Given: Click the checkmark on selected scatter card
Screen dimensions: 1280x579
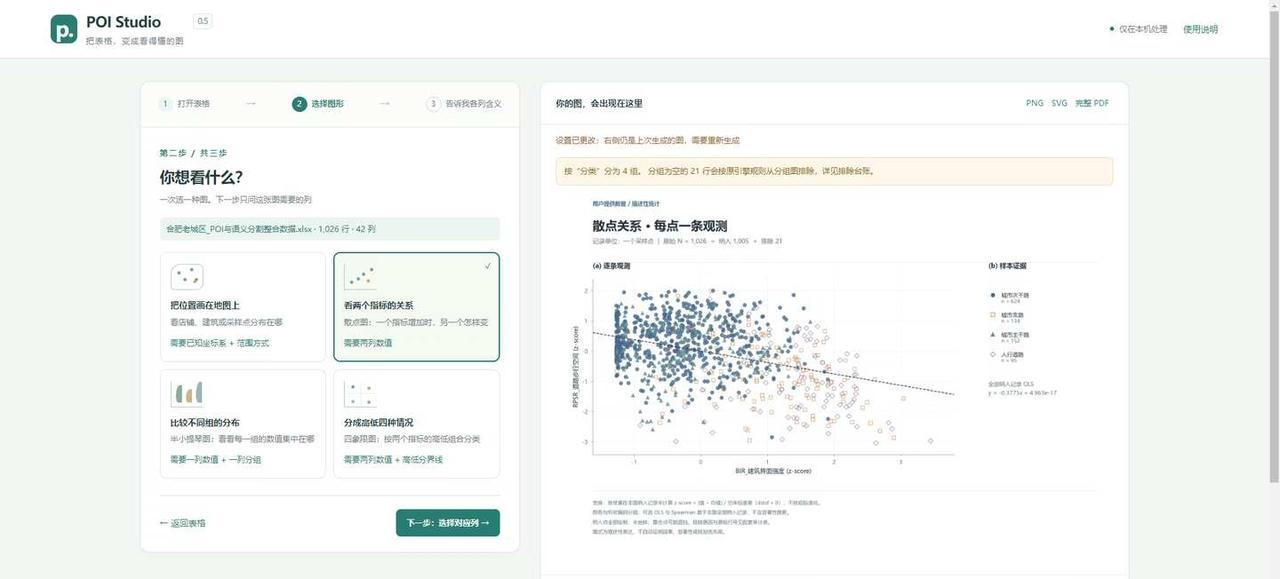Looking at the screenshot, I should pos(487,266).
